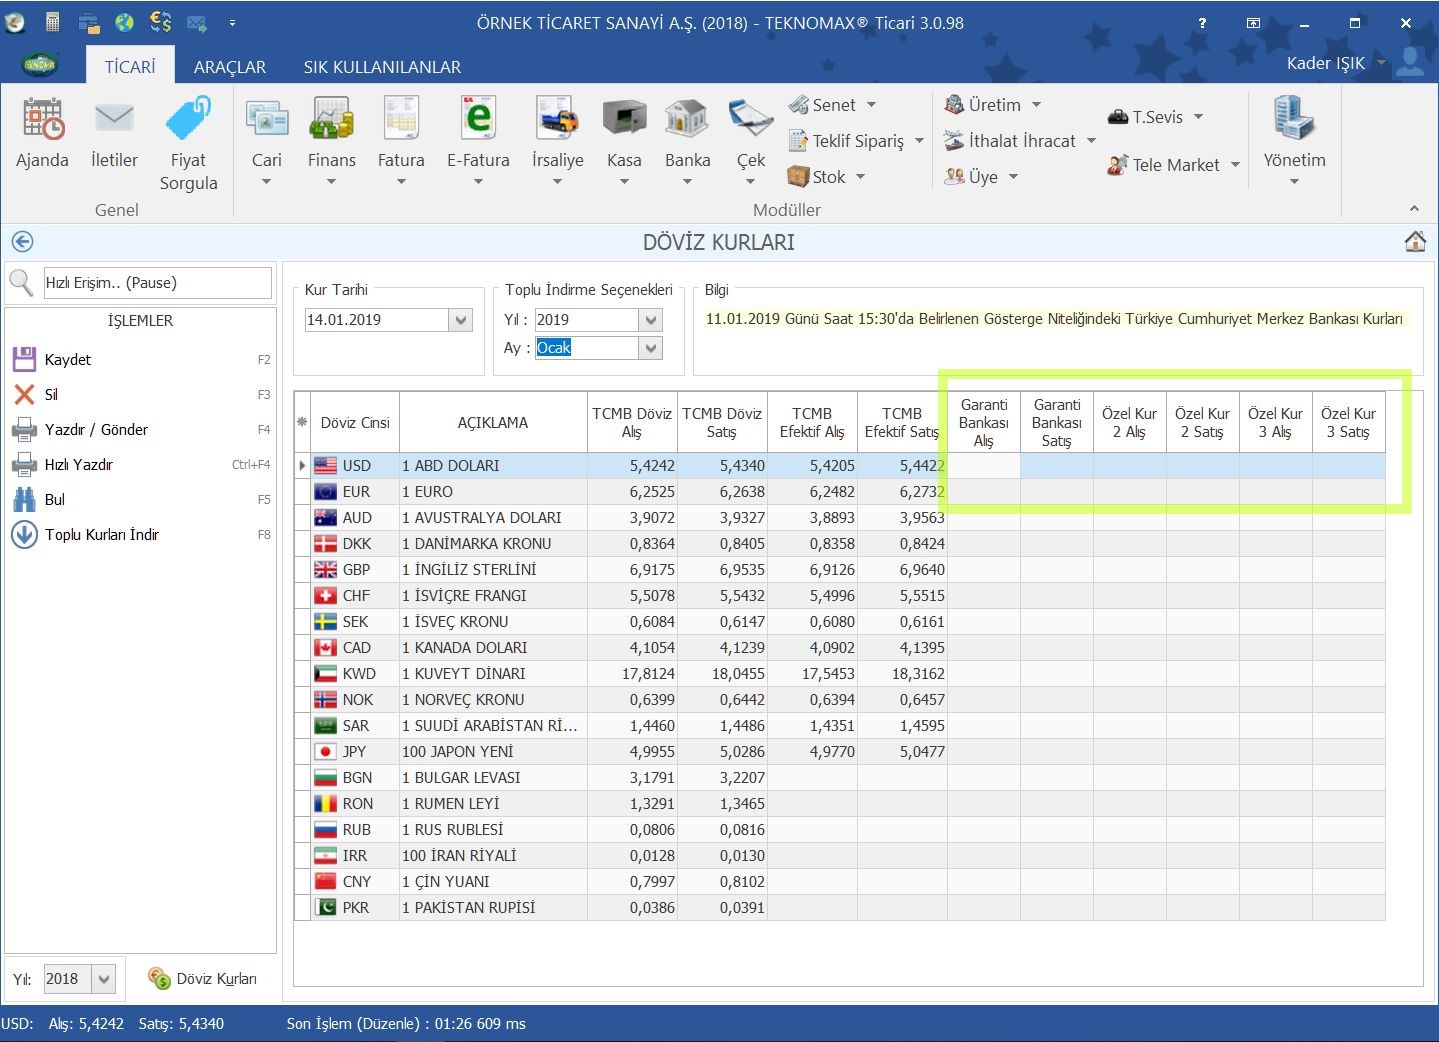Switch to the ARAÇLAR tab

[229, 67]
